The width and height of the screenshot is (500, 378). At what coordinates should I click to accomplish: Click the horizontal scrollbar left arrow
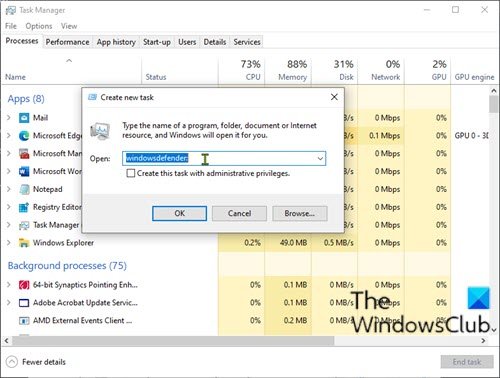click(x=6, y=341)
